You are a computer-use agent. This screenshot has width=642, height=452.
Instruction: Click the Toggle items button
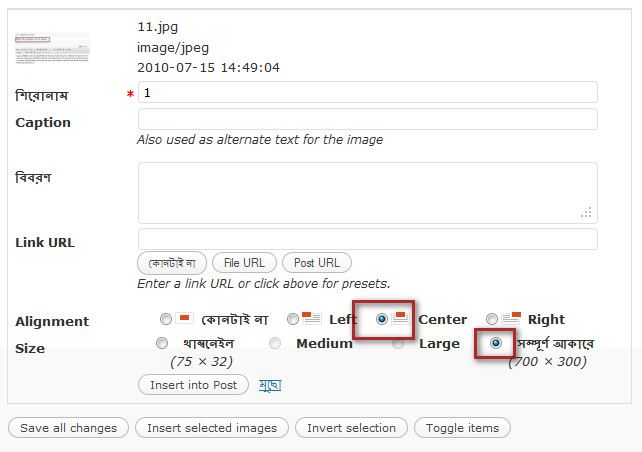click(462, 428)
